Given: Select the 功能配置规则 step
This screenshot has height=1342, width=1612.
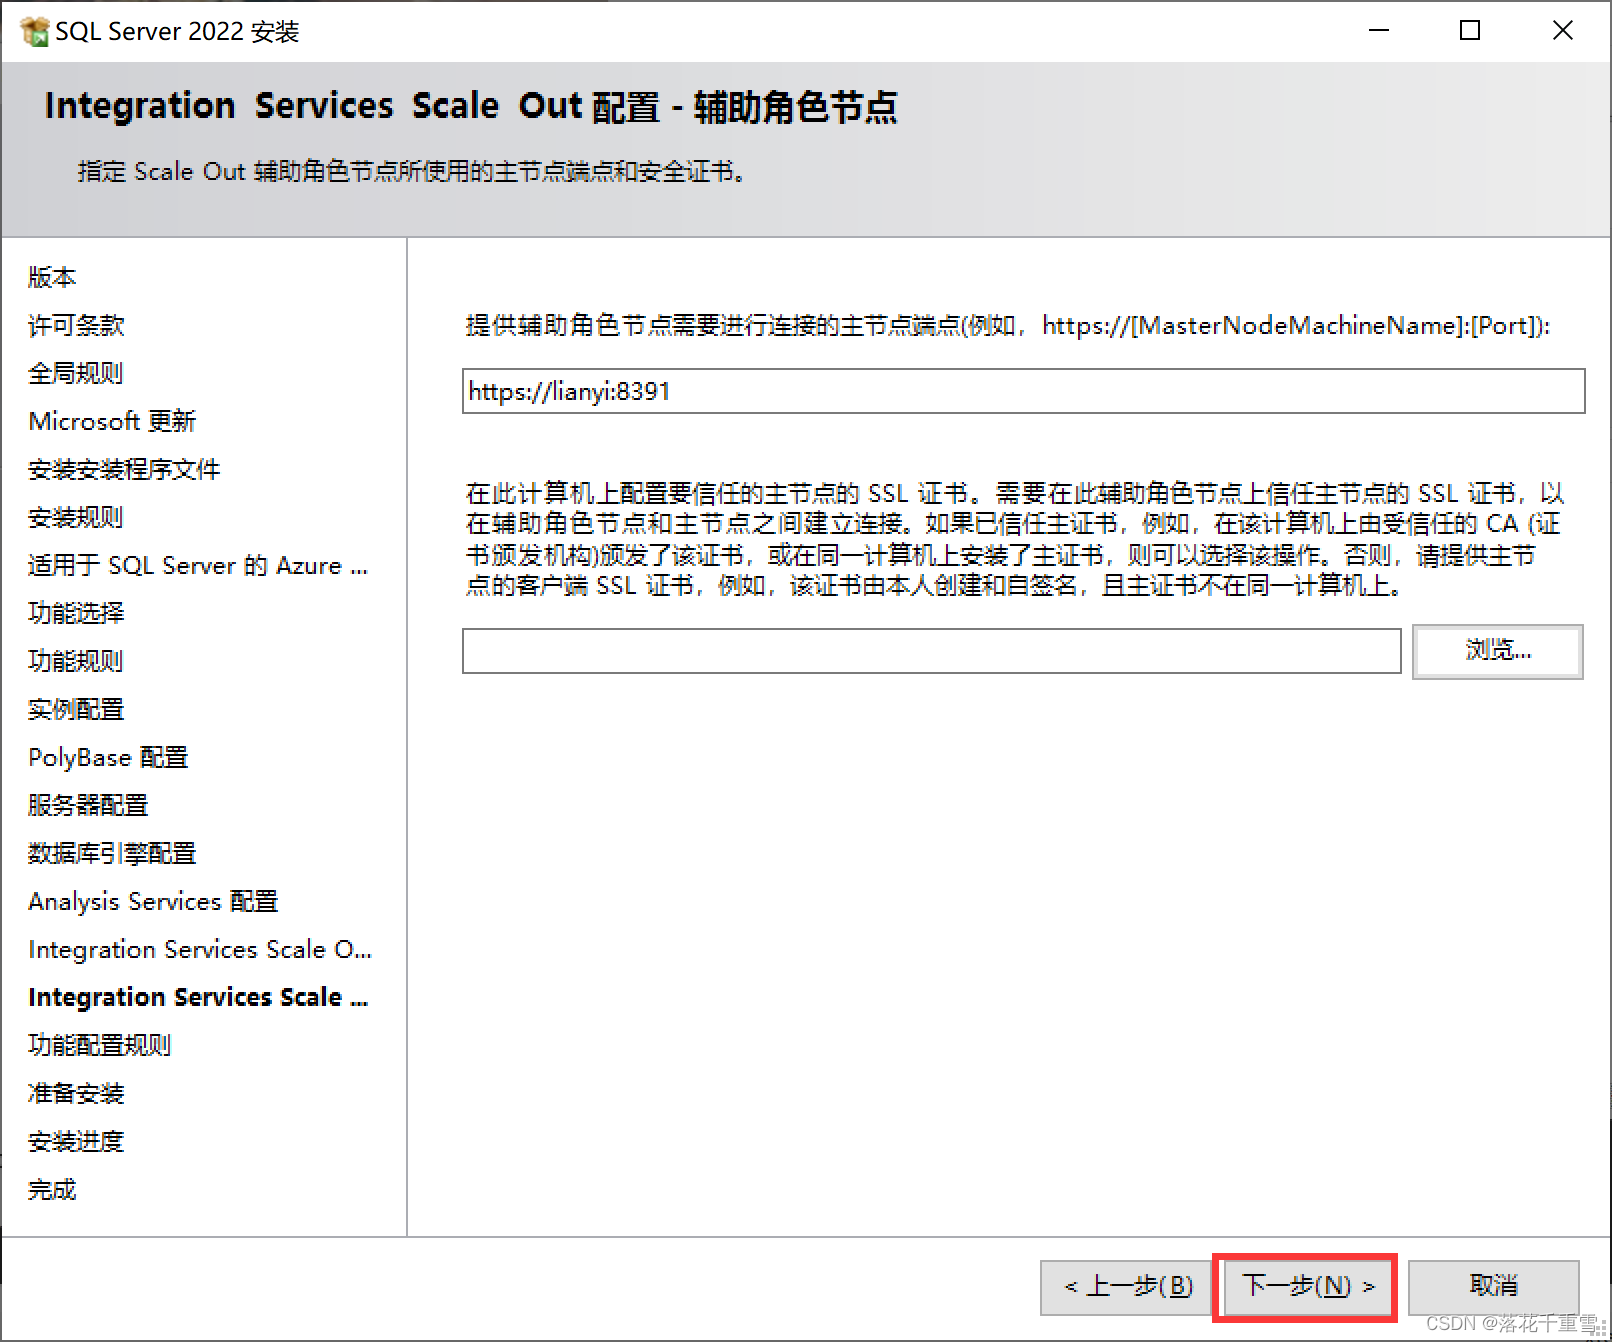Looking at the screenshot, I should point(100,1045).
